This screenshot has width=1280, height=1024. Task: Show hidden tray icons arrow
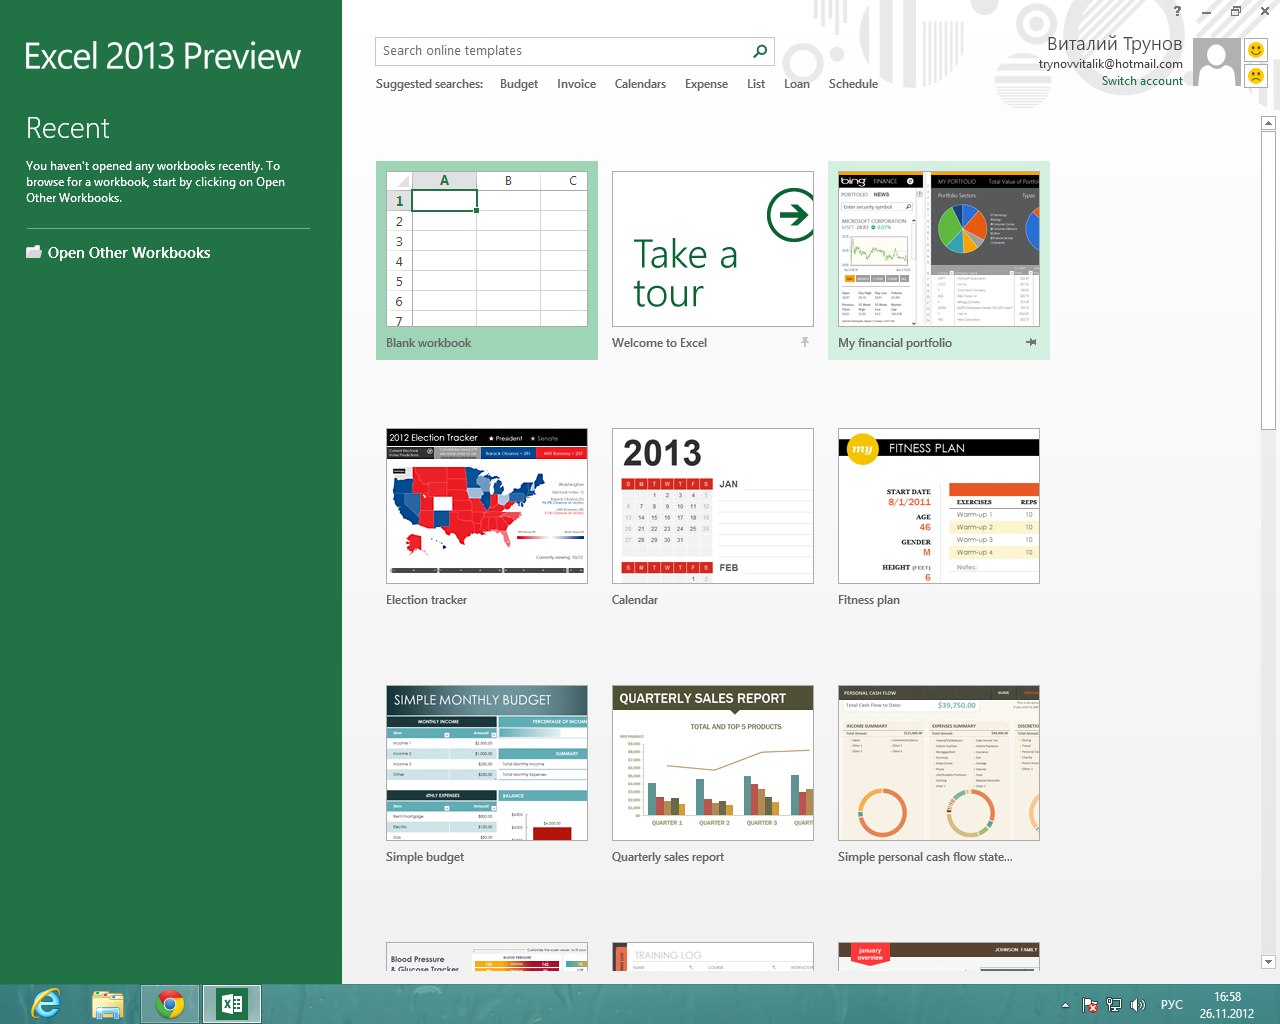[1065, 1005]
